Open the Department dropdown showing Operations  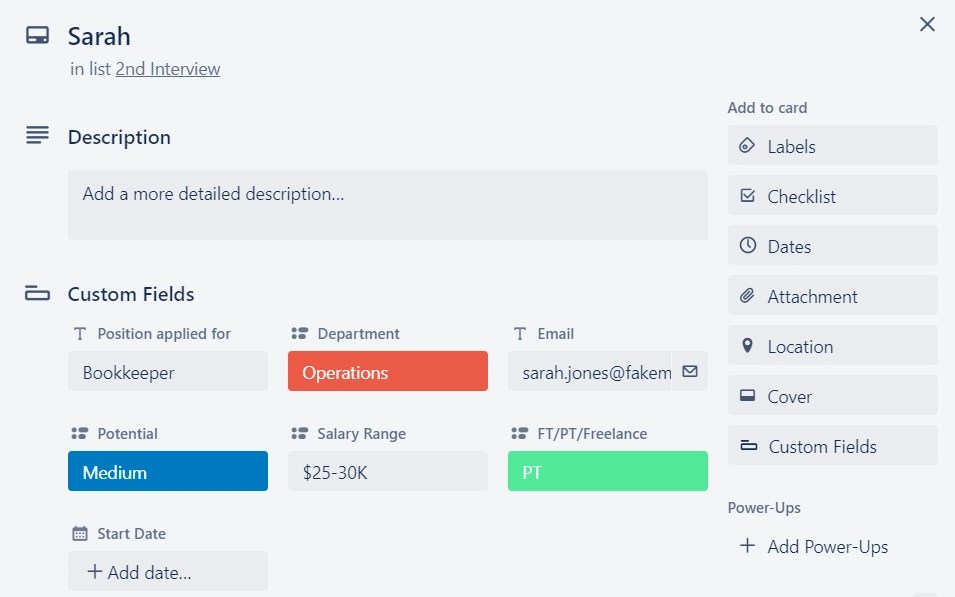[x=388, y=371]
